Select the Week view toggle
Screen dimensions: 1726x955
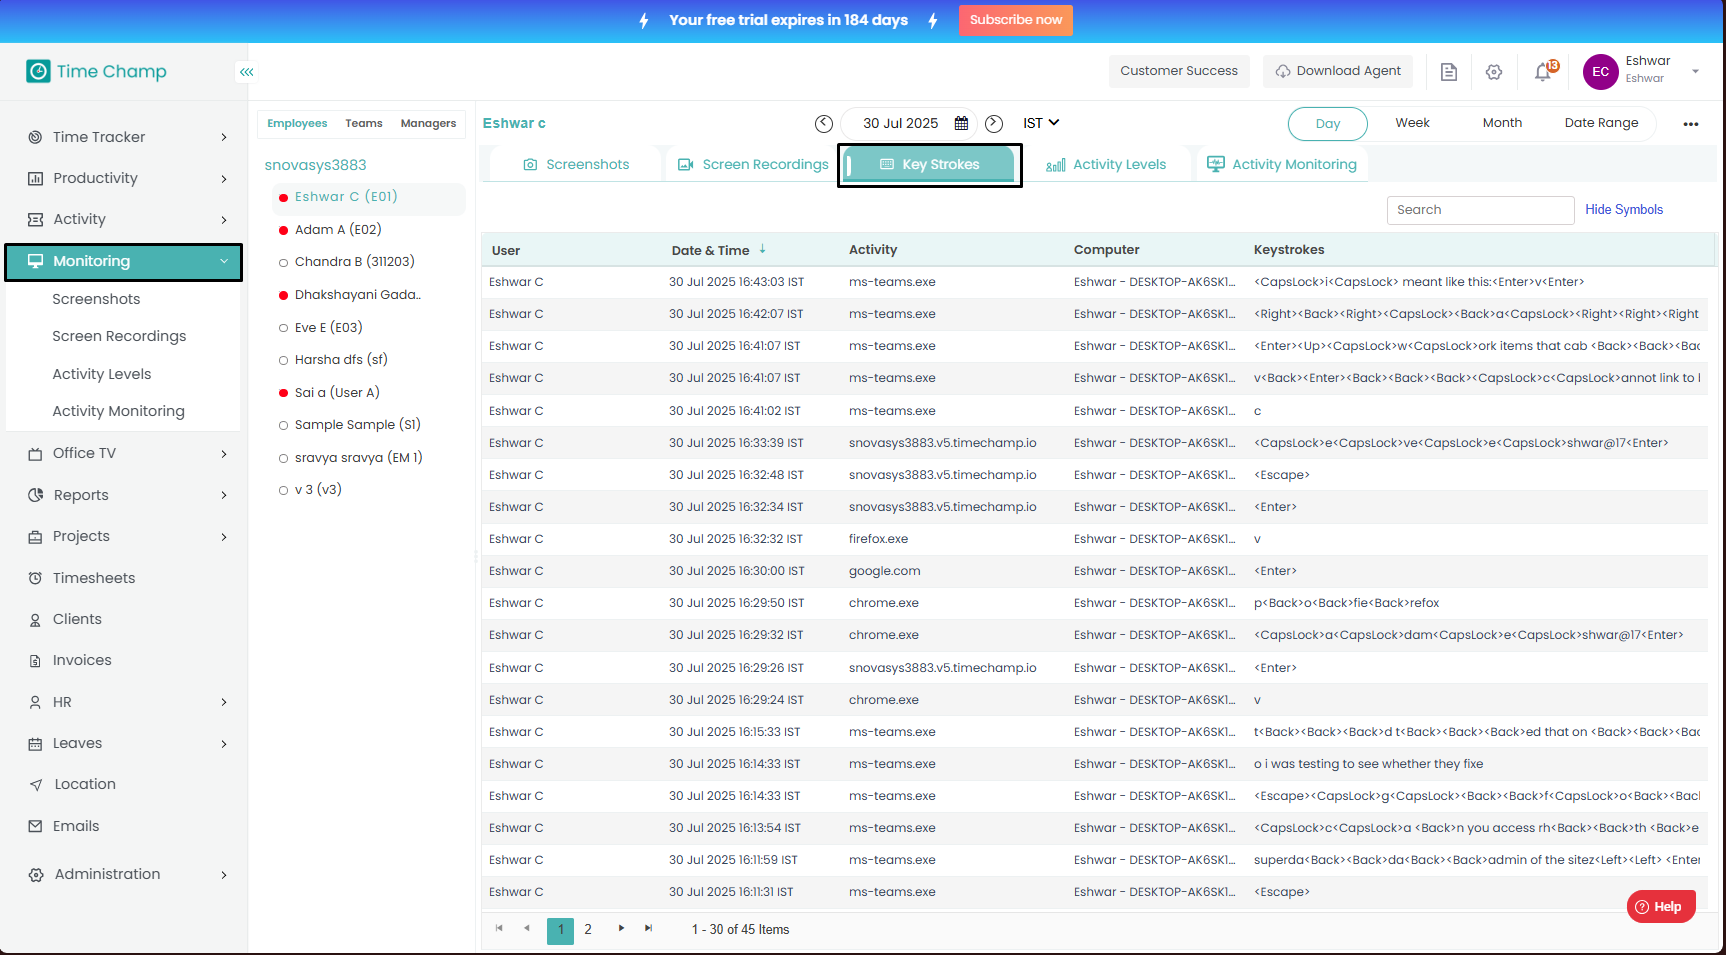tap(1412, 123)
